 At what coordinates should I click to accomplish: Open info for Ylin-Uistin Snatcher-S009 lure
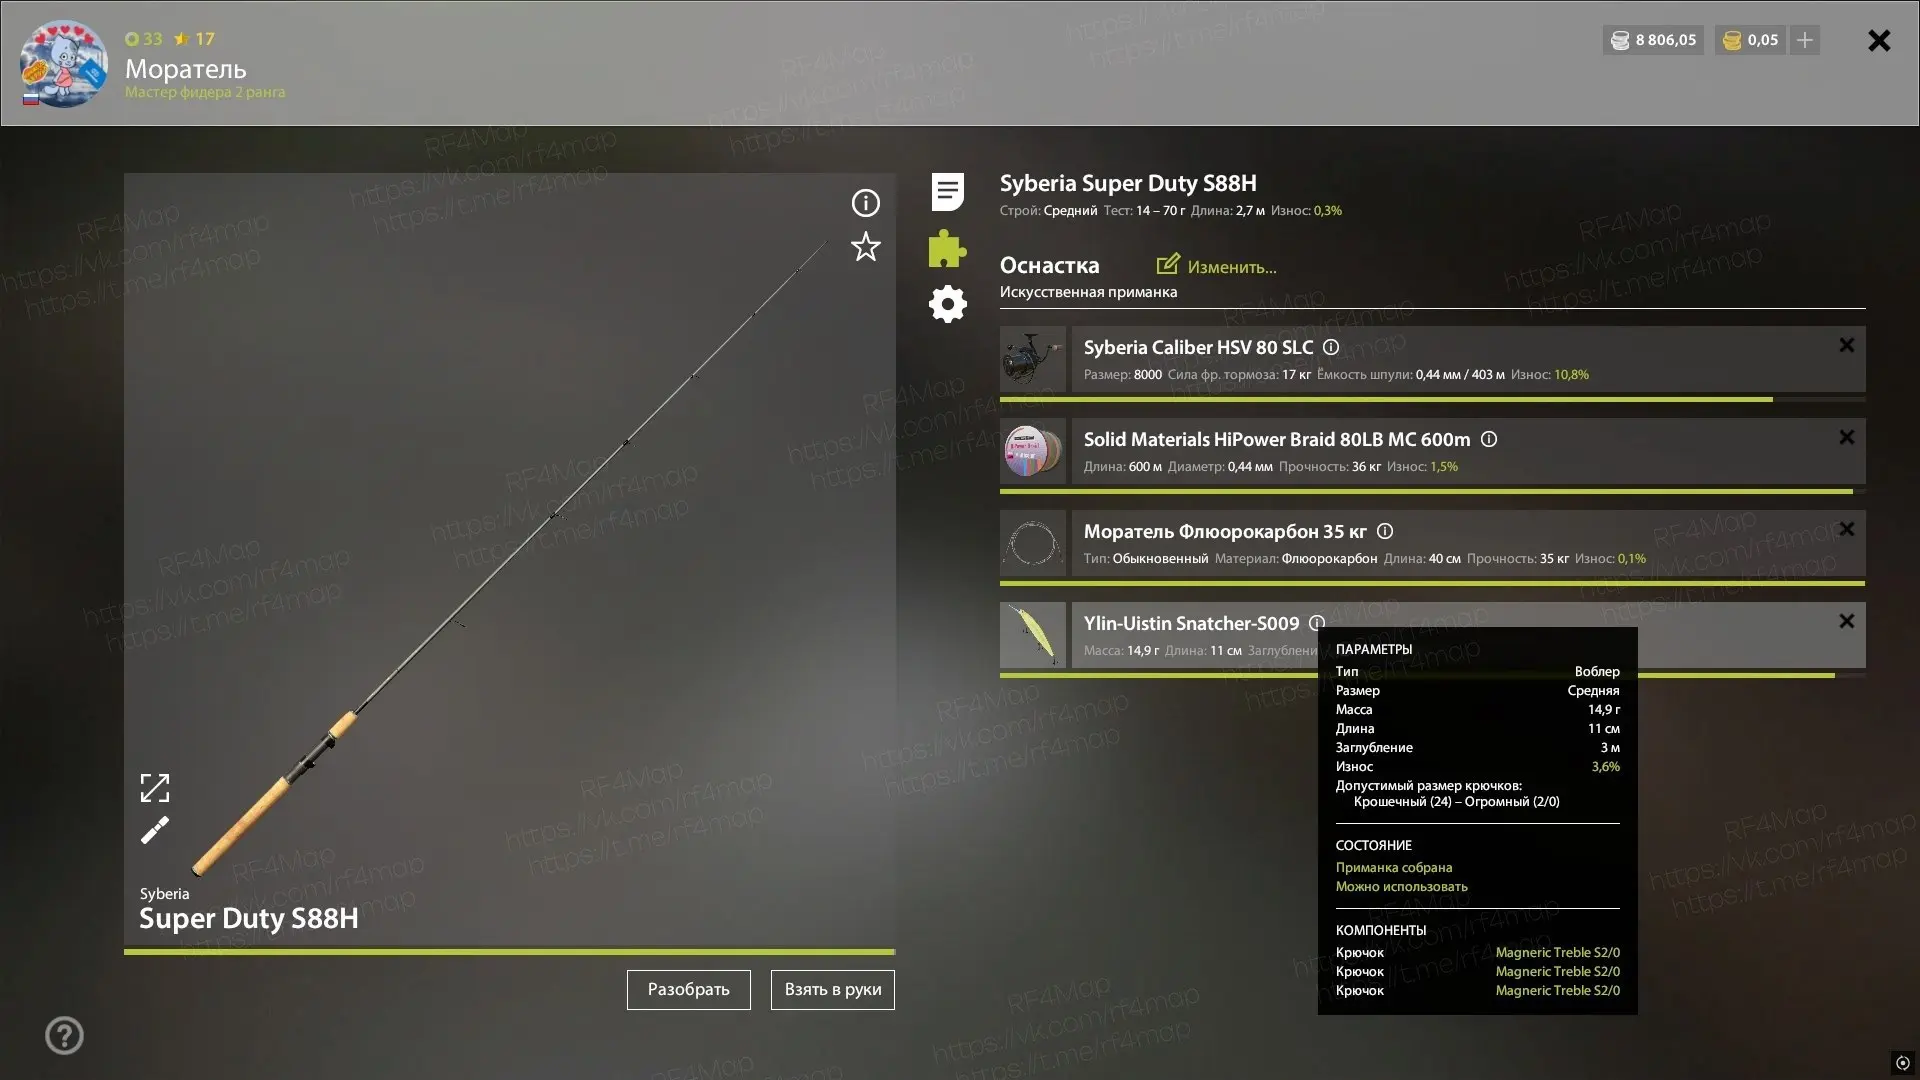1317,623
